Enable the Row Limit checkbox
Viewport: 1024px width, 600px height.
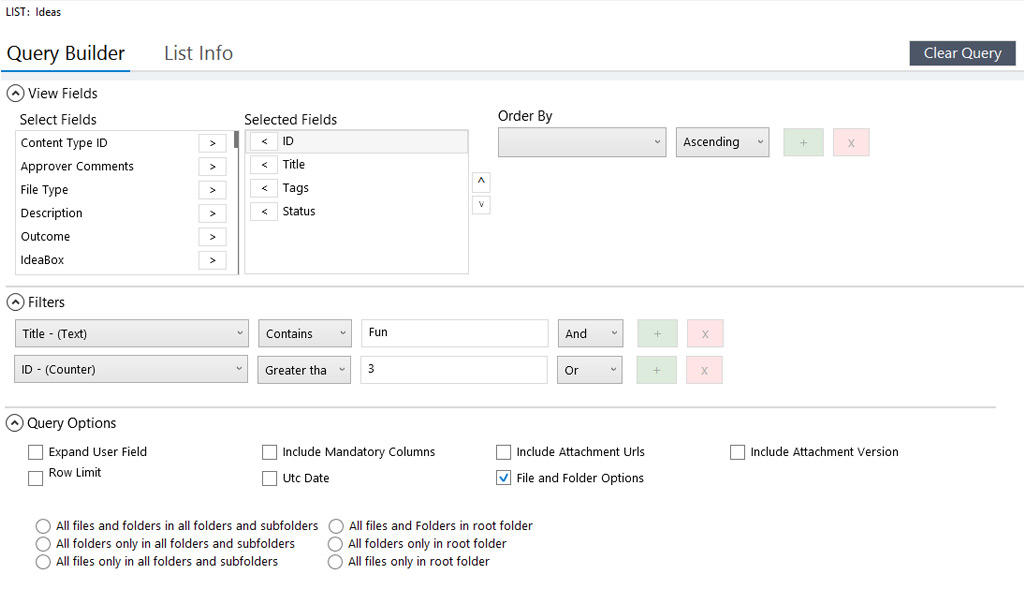point(35,479)
